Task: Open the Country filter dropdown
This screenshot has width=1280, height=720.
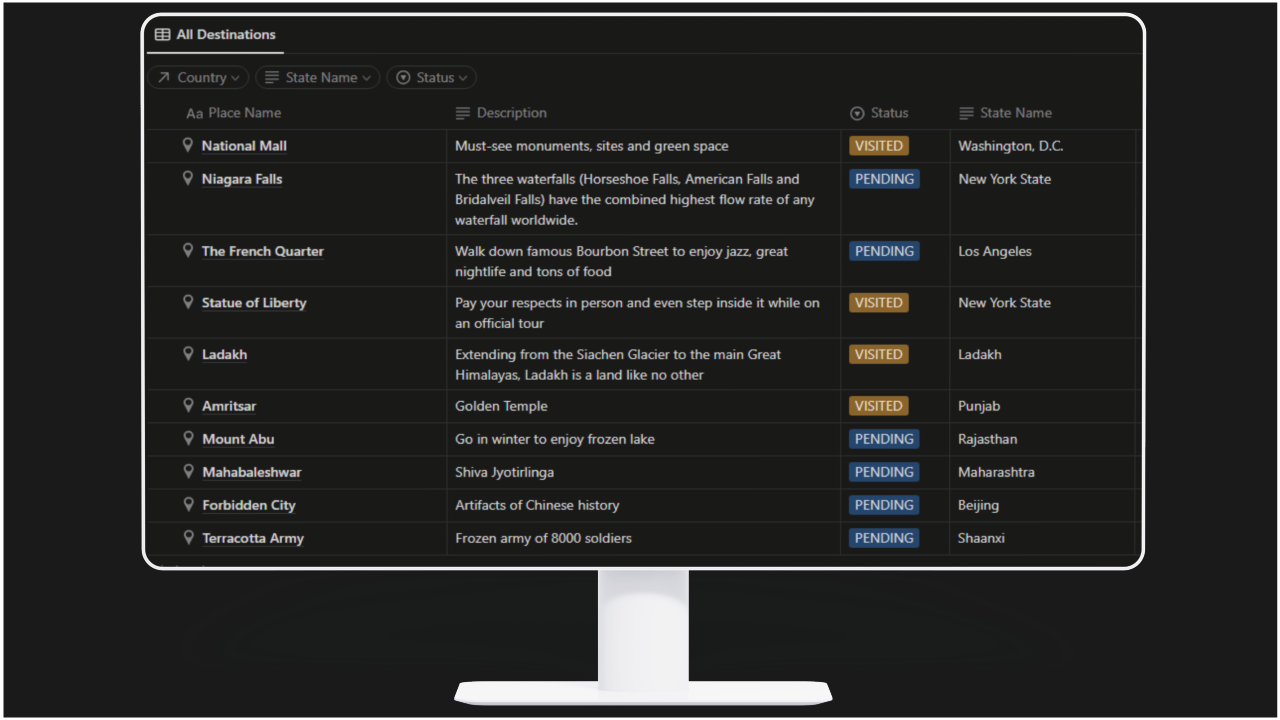Action: pyautogui.click(x=198, y=77)
